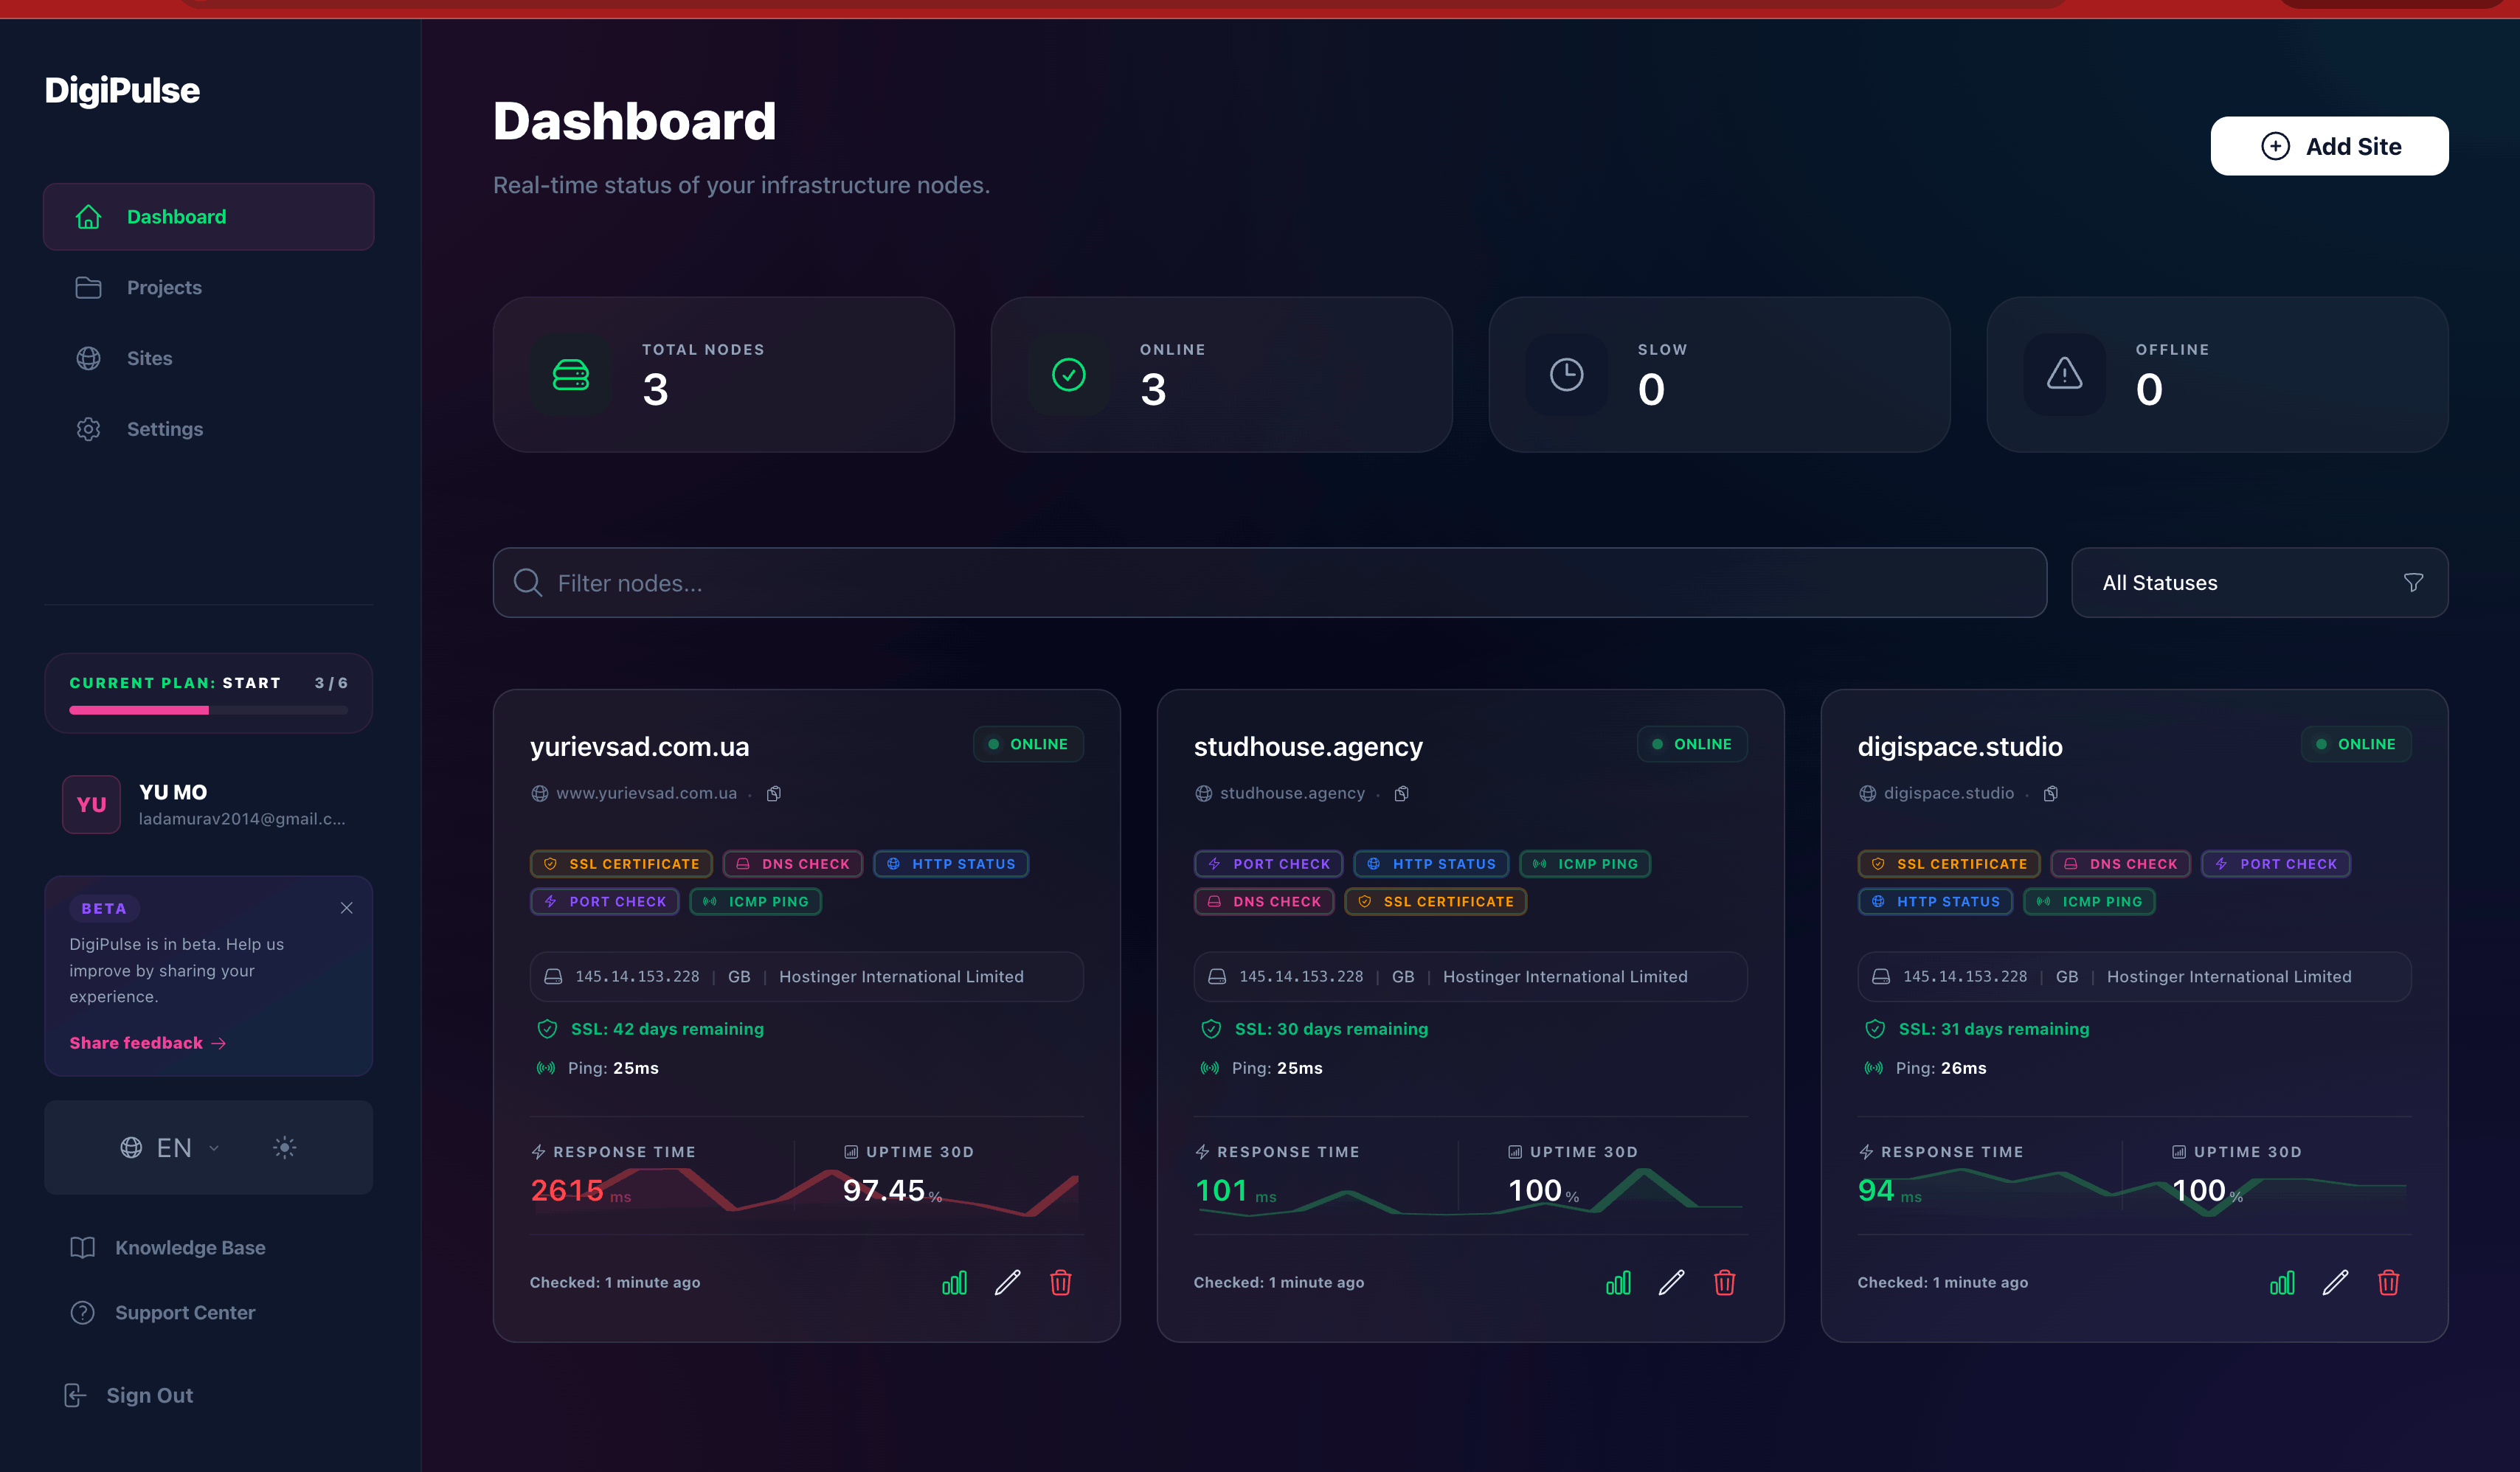The width and height of the screenshot is (2520, 1472).
Task: Open stats chart for studhouse.agency
Action: pos(1618,1282)
